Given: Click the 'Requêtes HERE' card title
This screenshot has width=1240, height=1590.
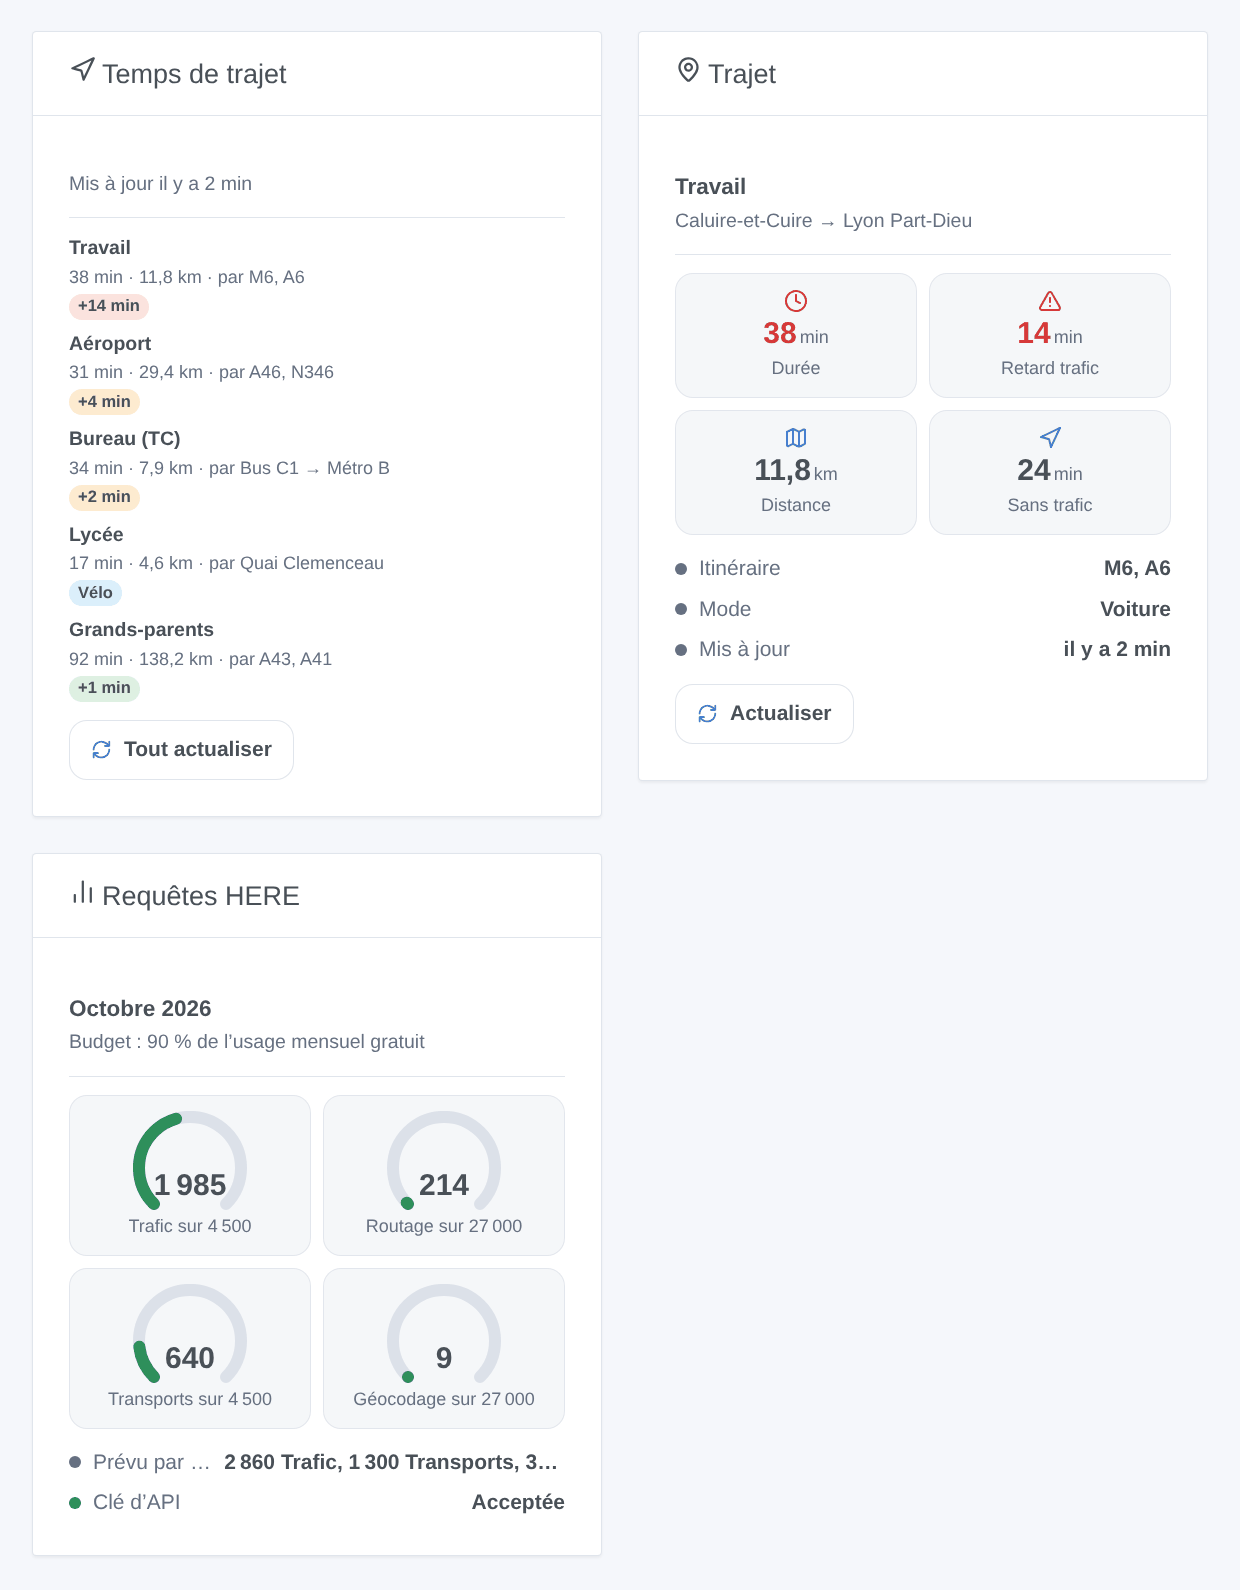Looking at the screenshot, I should tap(201, 896).
